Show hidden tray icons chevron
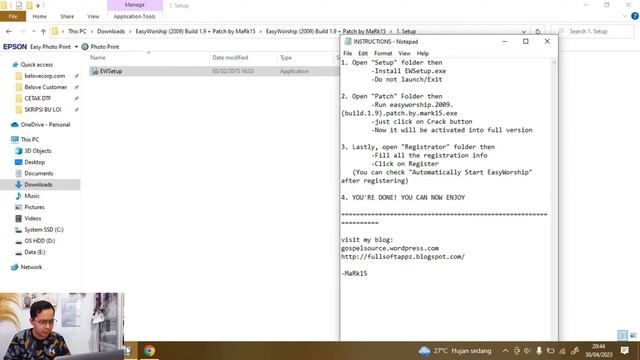This screenshot has height=360, width=640. 505,351
